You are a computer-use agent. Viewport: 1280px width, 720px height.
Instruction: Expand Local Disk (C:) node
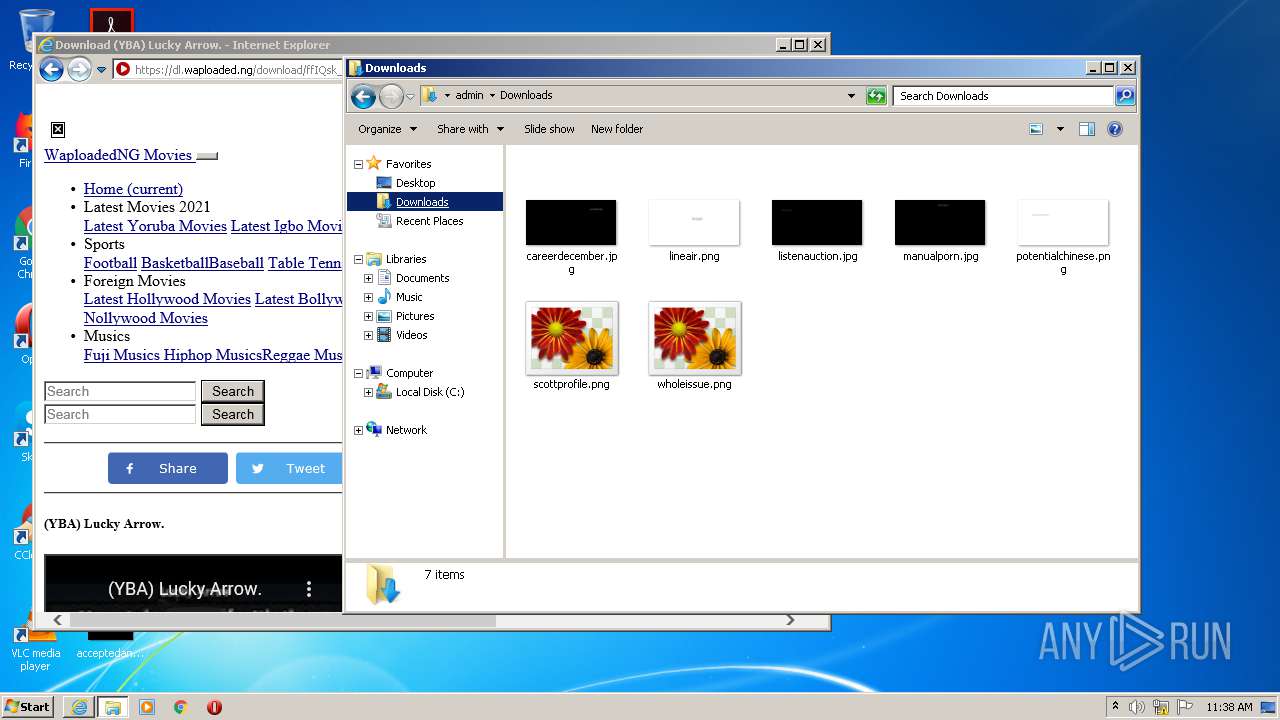(368, 392)
